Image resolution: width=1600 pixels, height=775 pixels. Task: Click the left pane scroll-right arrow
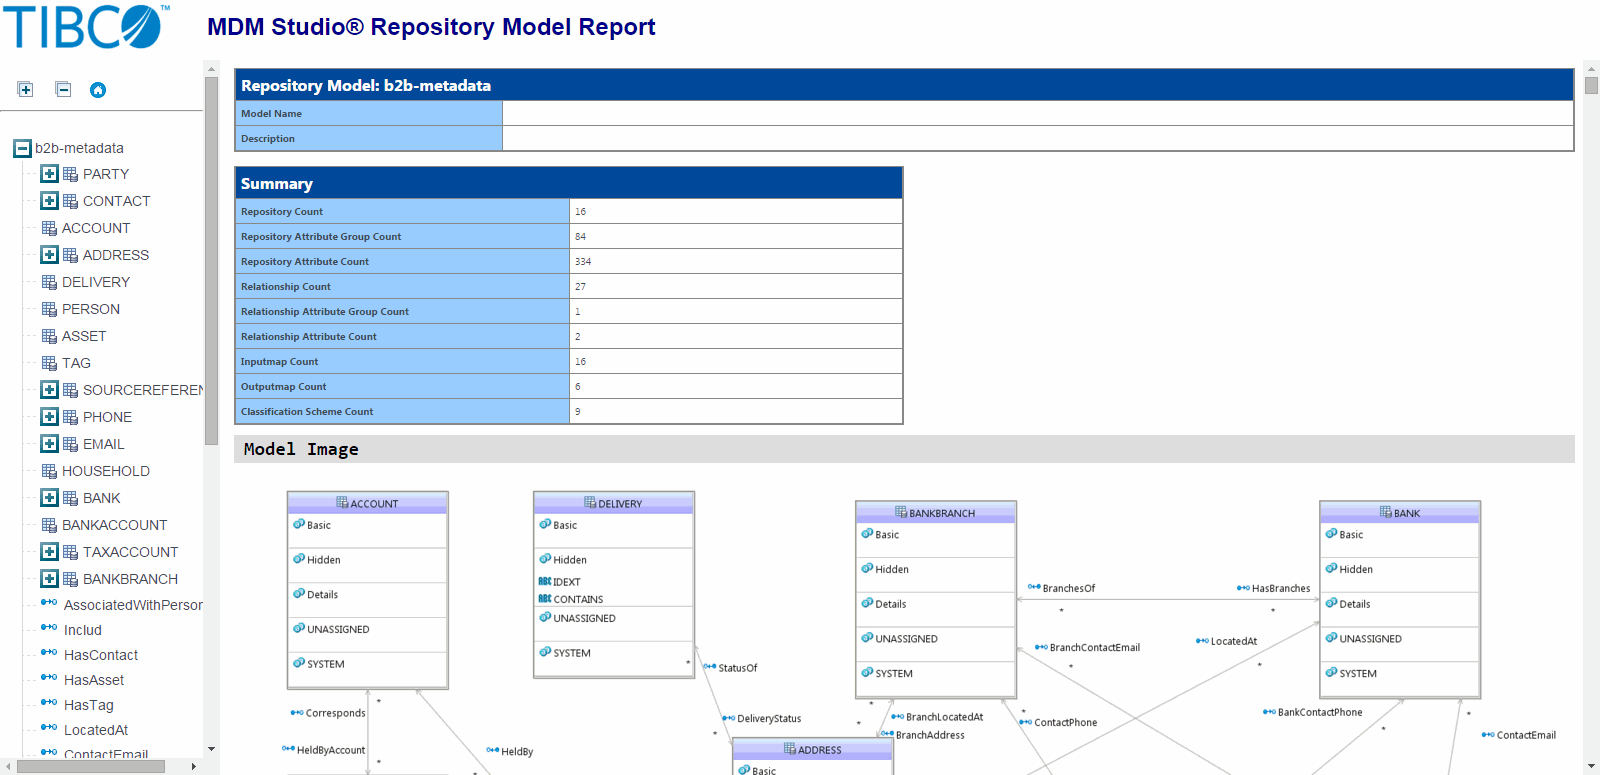point(194,766)
